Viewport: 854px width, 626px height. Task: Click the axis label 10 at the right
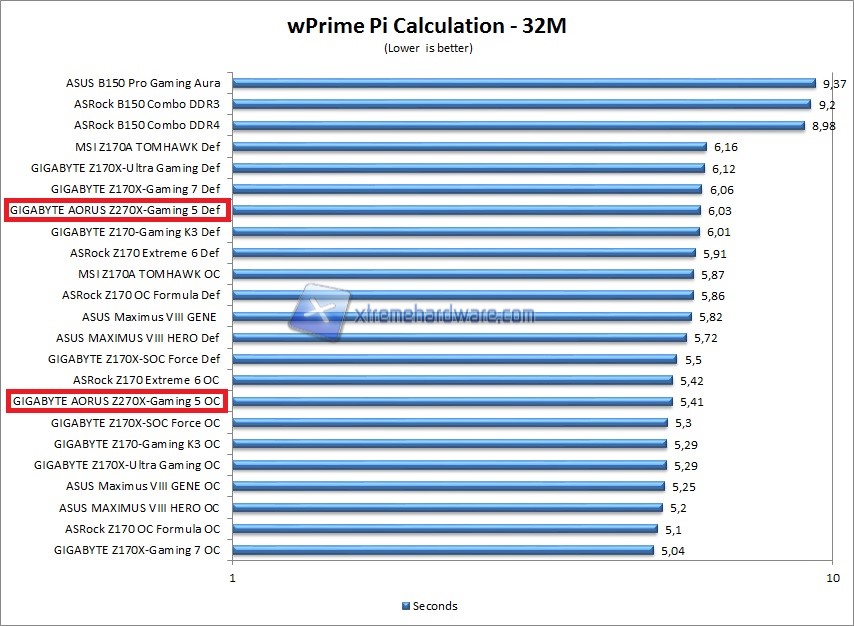click(x=833, y=576)
